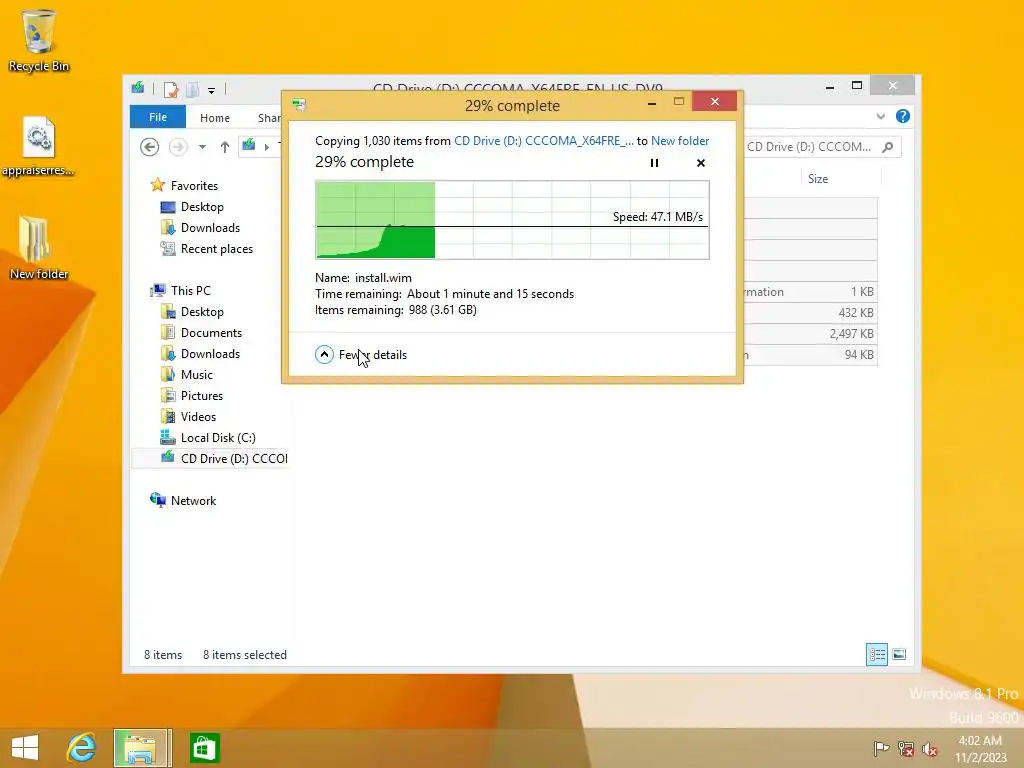Go up one folder level
Viewport: 1024px width, 768px height.
(225, 147)
